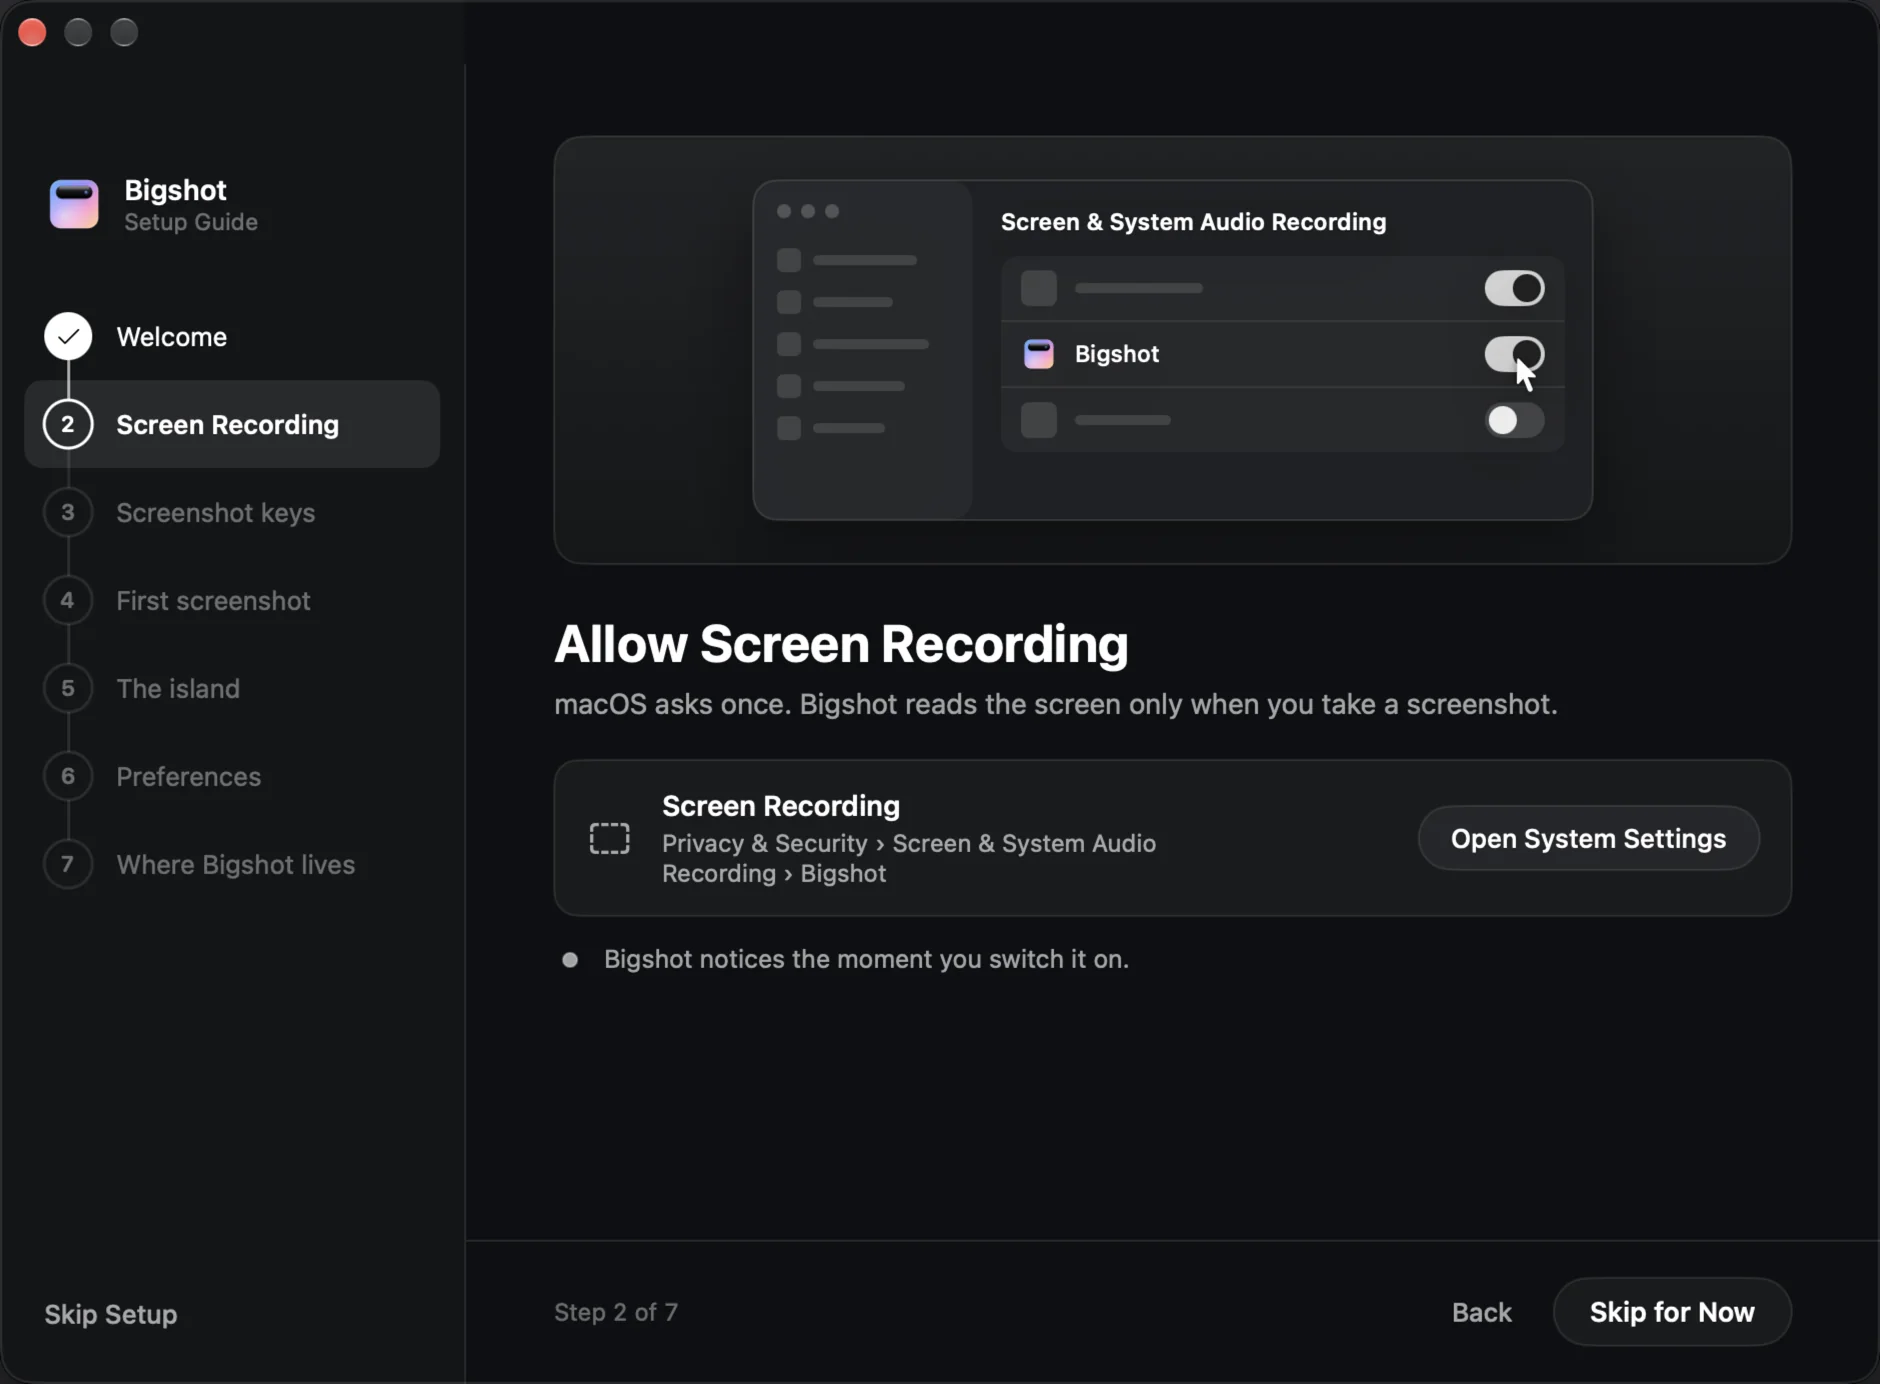This screenshot has height=1384, width=1880.
Task: Click the step 4 number circle
Action: [68, 600]
